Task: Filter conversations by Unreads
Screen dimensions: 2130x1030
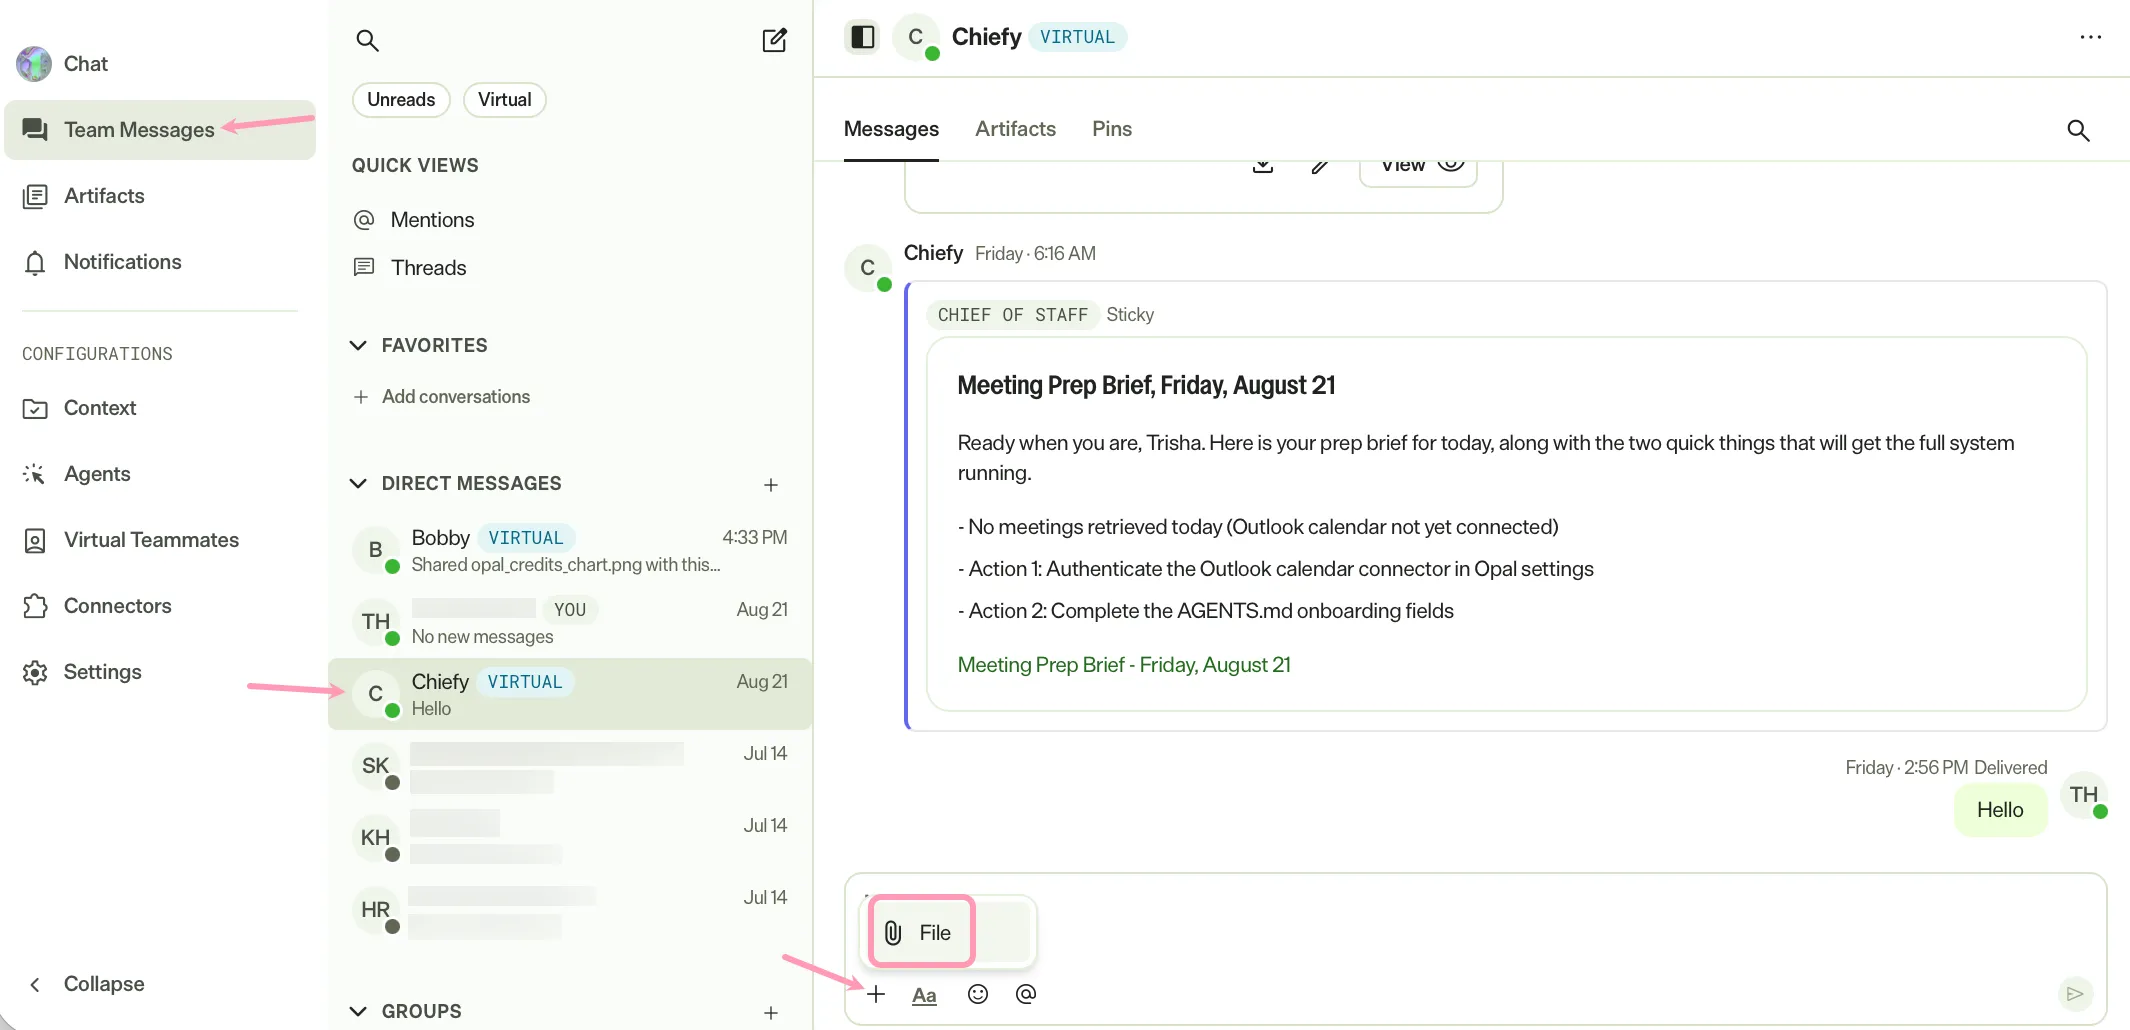Action: point(401,100)
